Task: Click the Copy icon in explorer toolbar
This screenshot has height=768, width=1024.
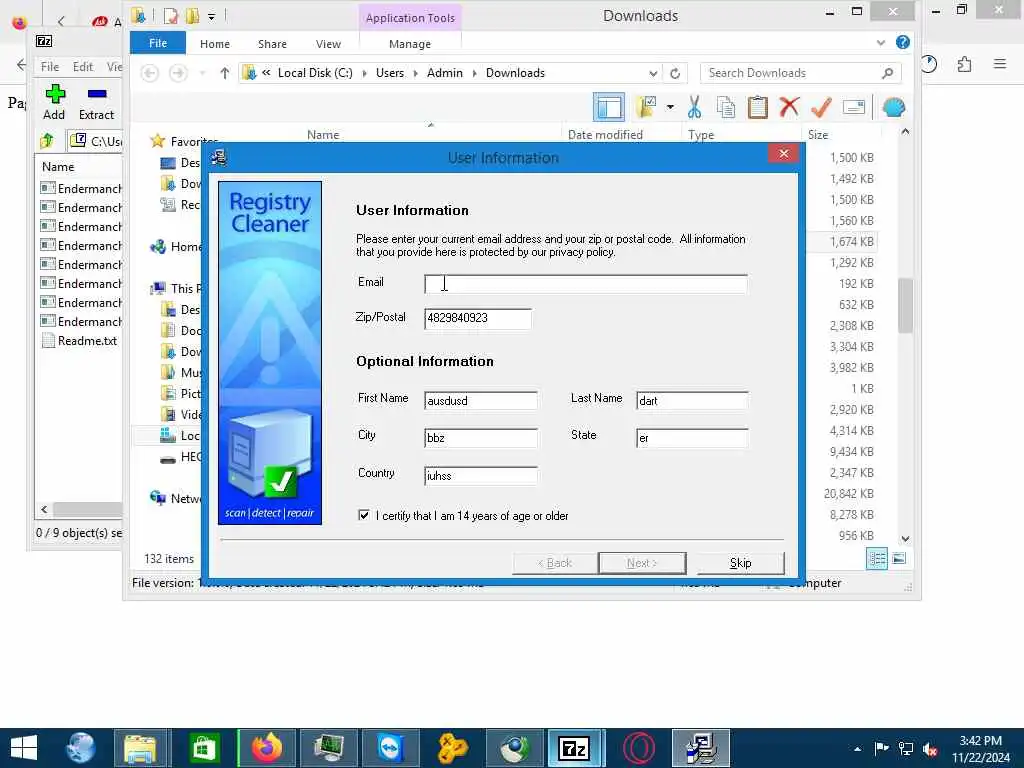Action: 726,107
